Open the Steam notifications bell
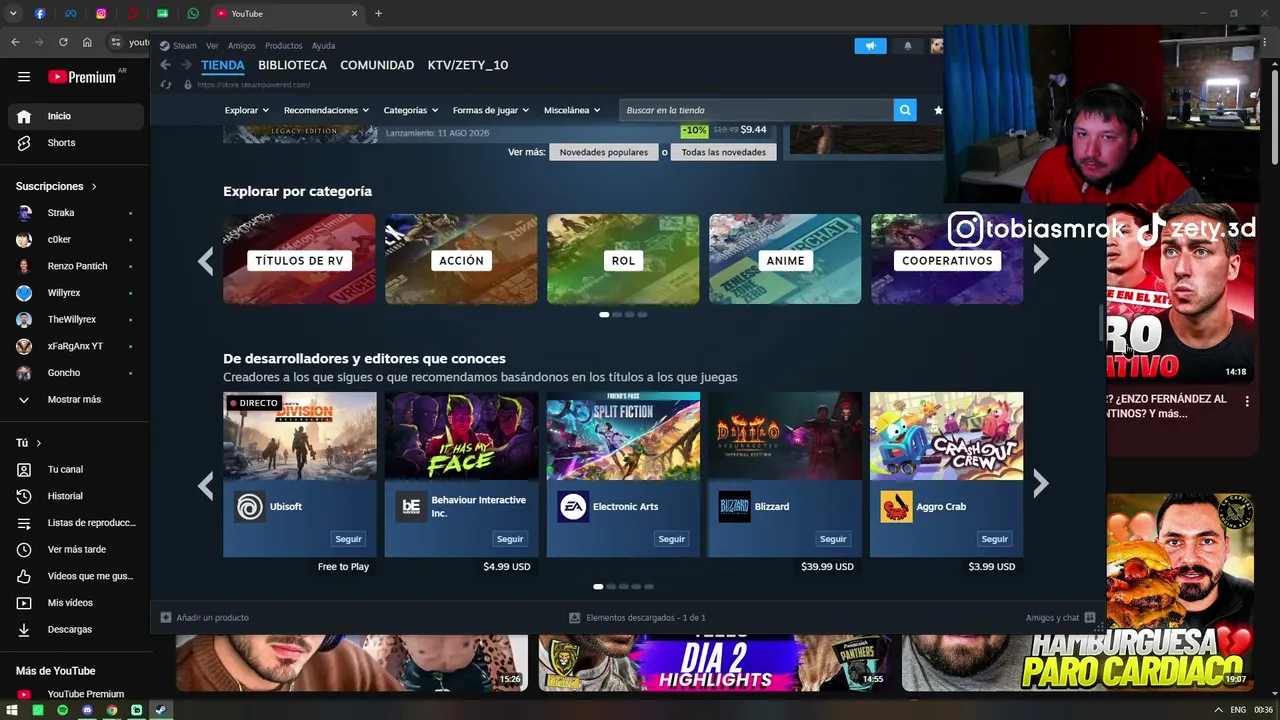Viewport: 1280px width, 720px height. click(x=908, y=46)
